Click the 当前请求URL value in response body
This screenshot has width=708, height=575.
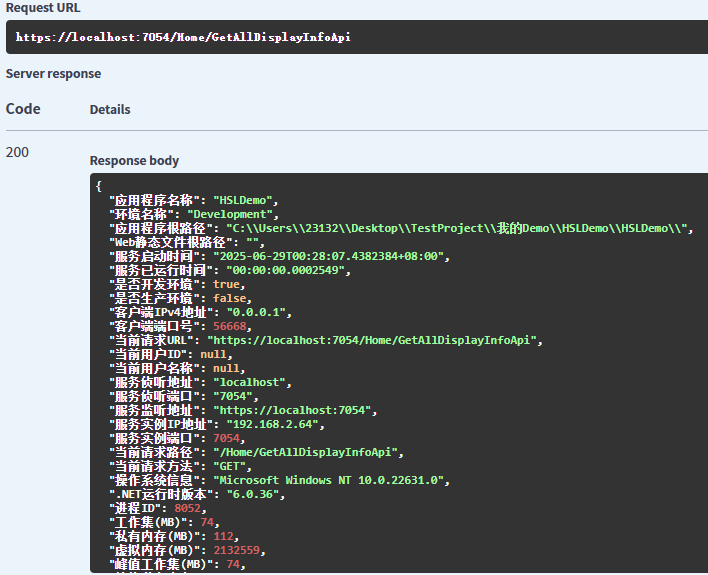tap(372, 340)
